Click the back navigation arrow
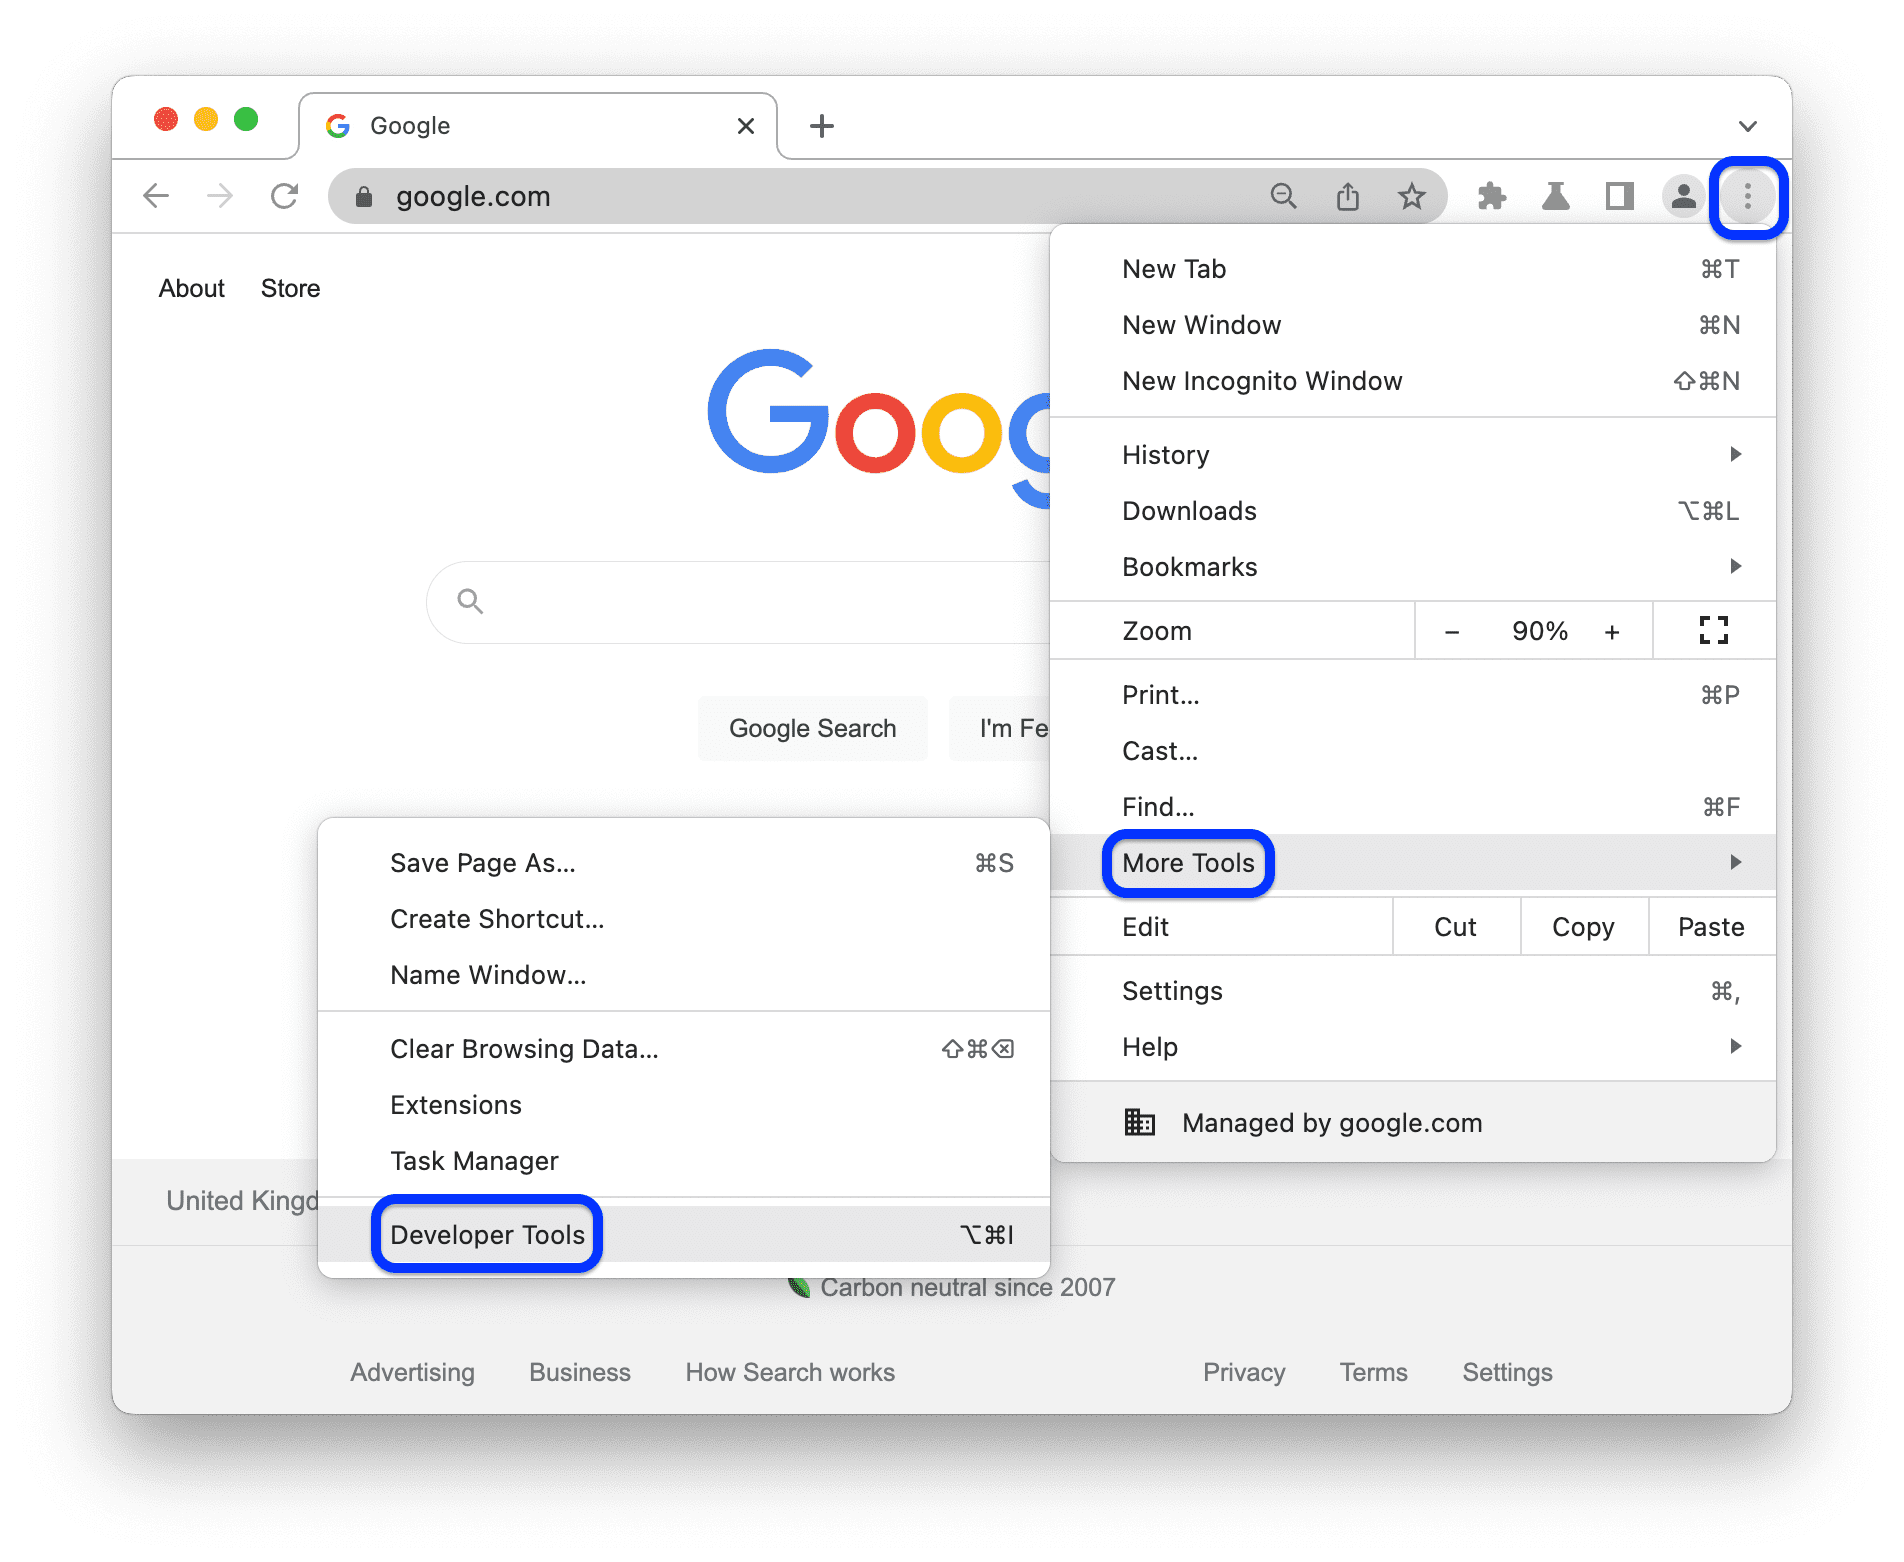Screen dimensions: 1904x1562 point(156,196)
